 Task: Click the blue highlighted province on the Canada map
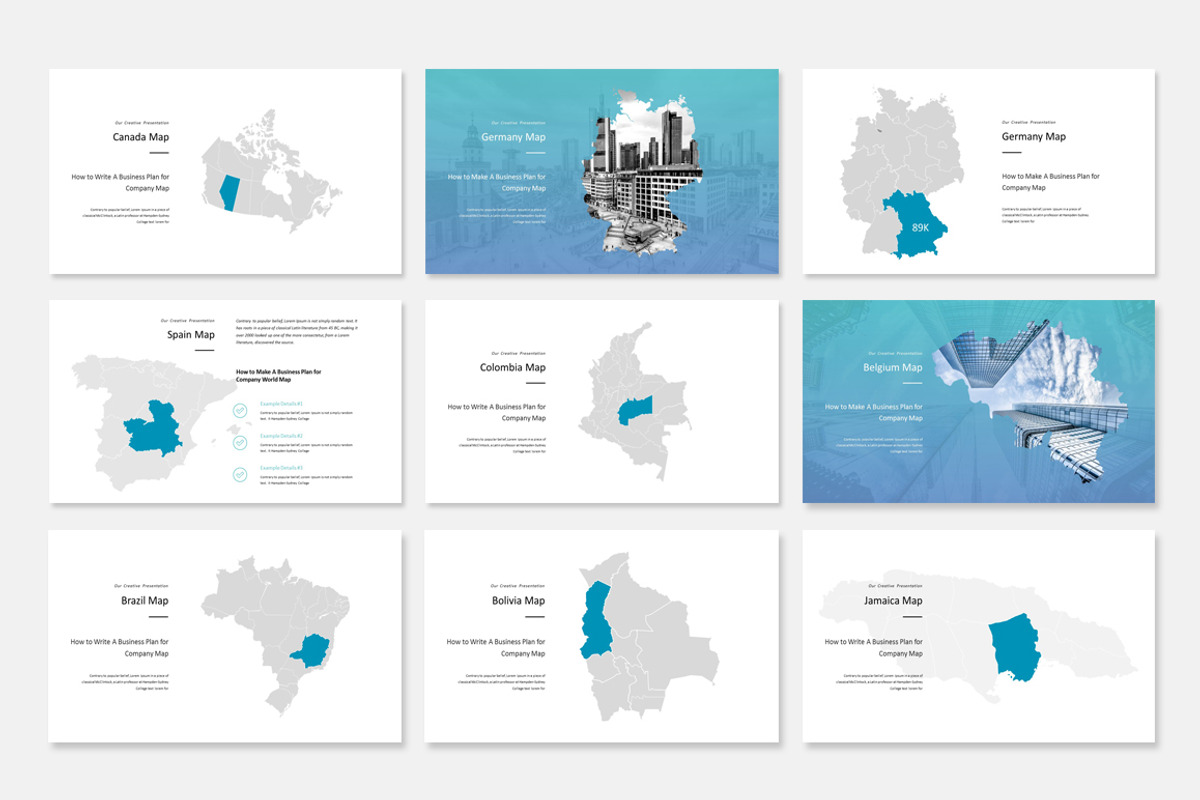click(x=229, y=192)
